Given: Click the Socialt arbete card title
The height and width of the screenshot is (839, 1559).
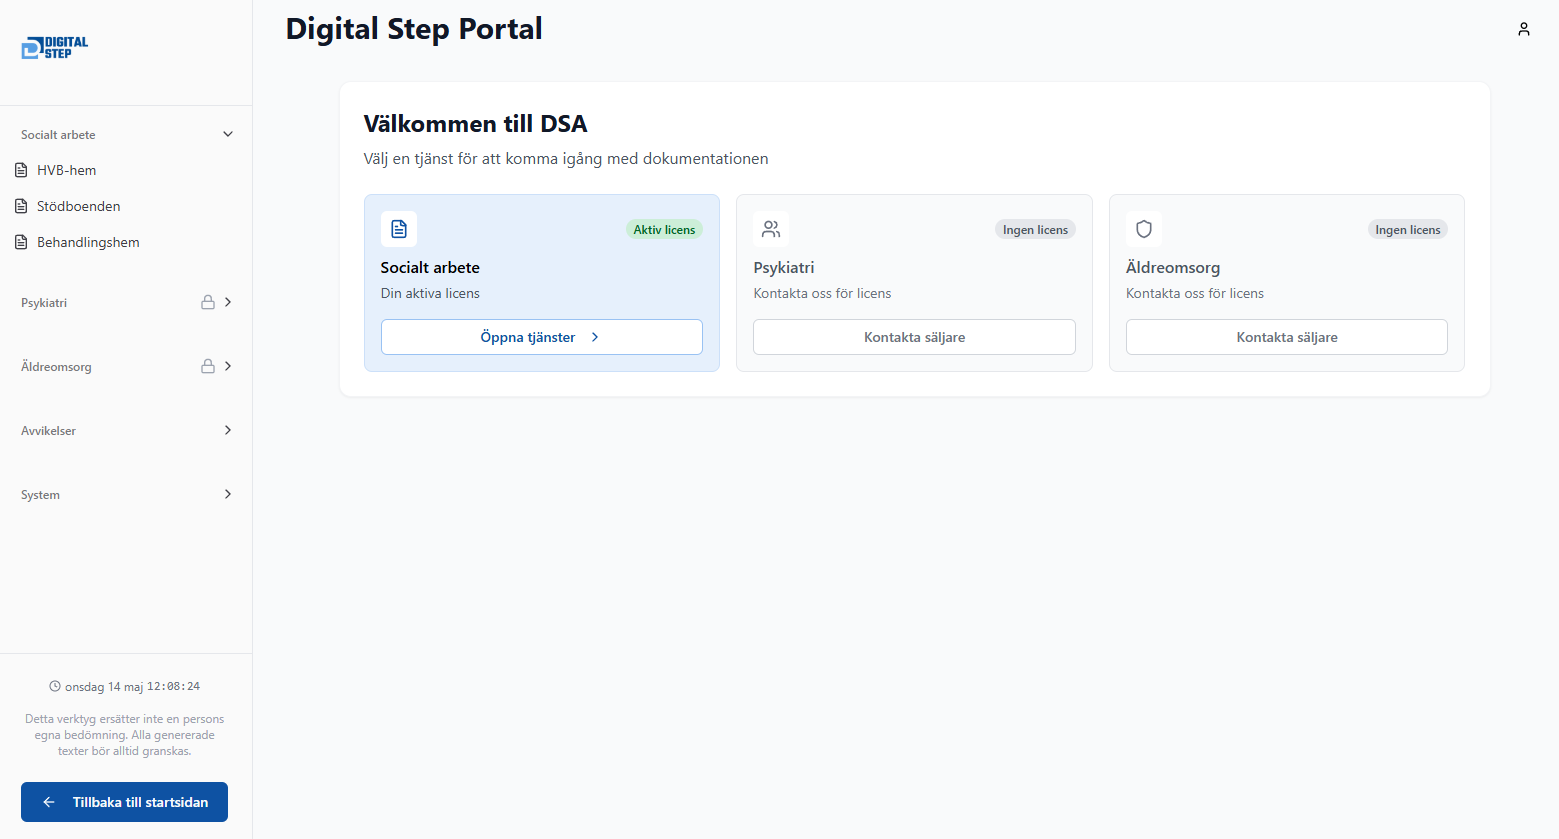Looking at the screenshot, I should click(430, 267).
